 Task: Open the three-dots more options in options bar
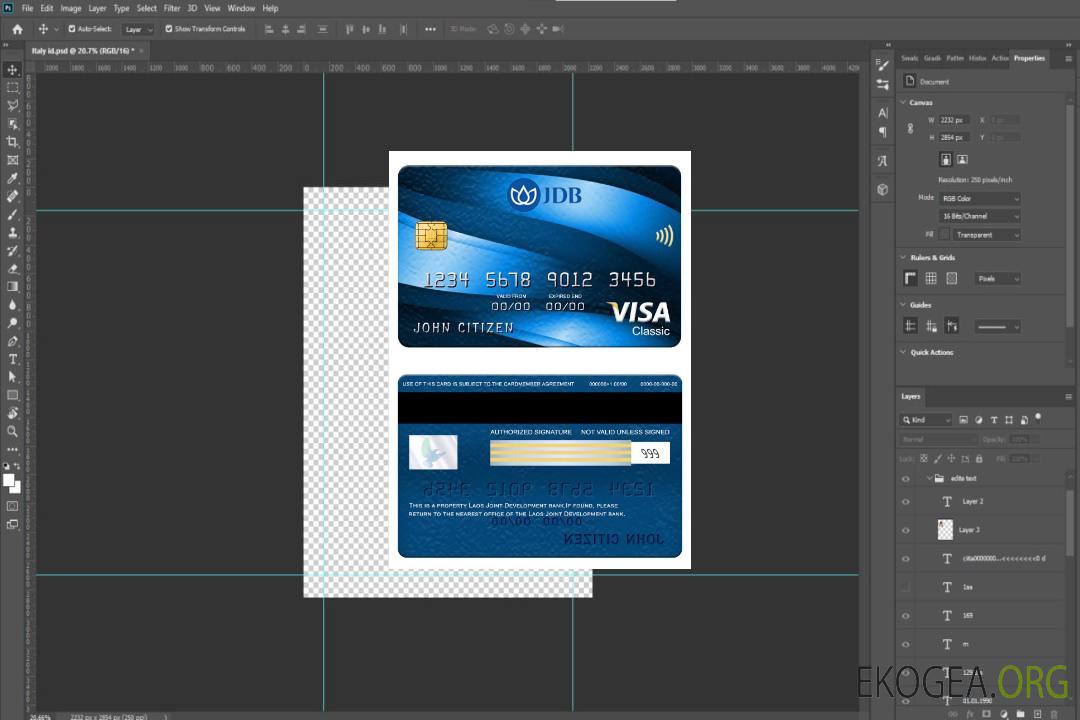coord(430,29)
